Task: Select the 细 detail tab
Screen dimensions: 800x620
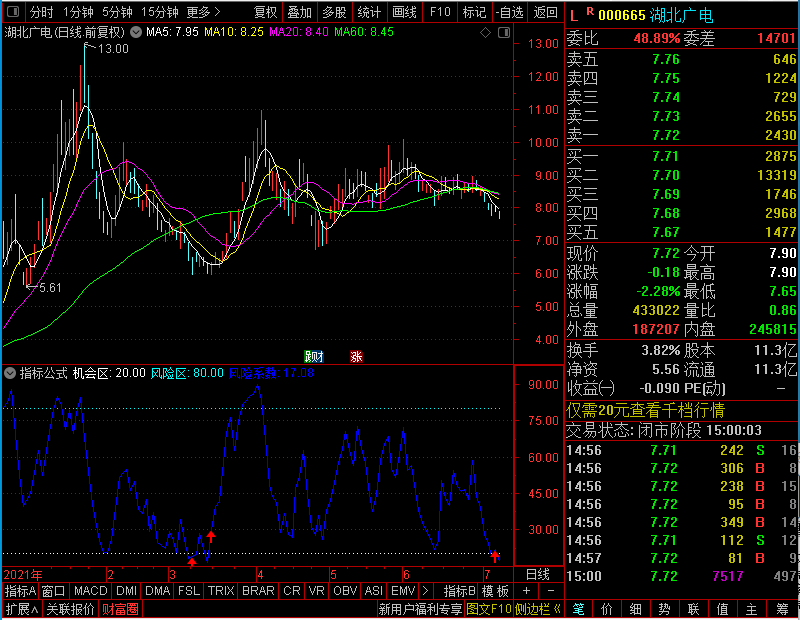Action: pos(636,609)
